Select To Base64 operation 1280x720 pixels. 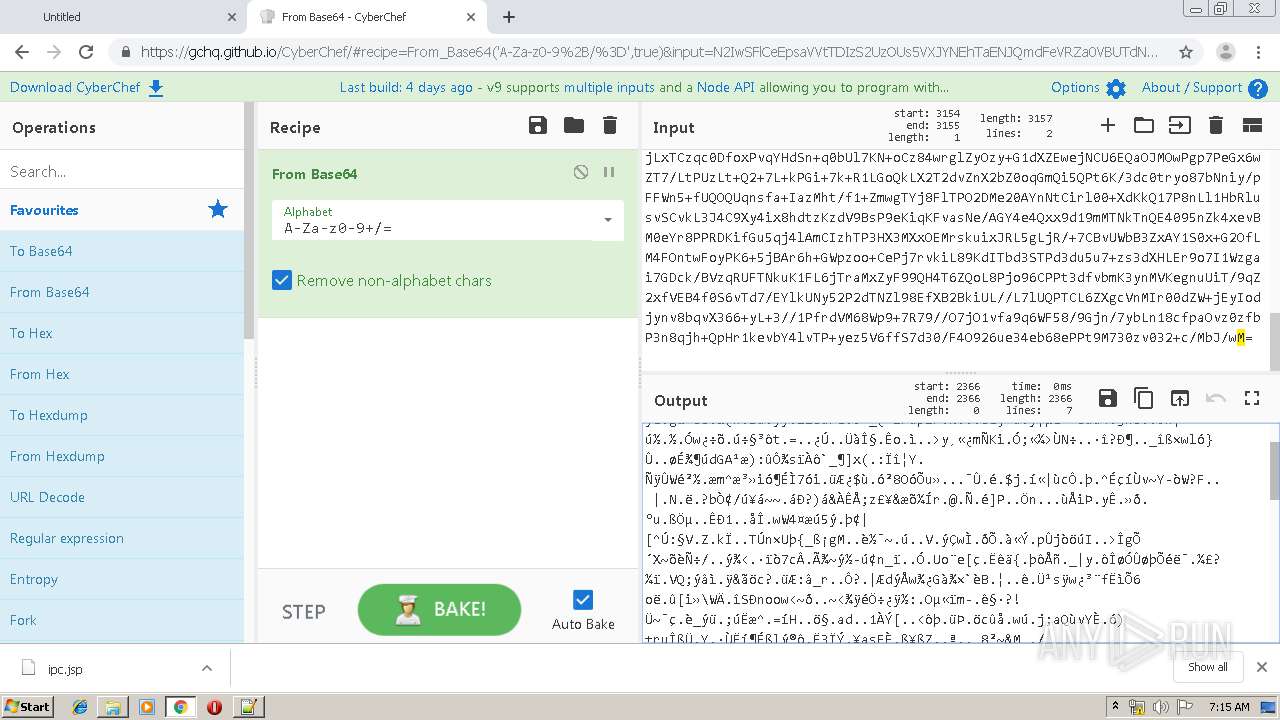[x=121, y=251]
